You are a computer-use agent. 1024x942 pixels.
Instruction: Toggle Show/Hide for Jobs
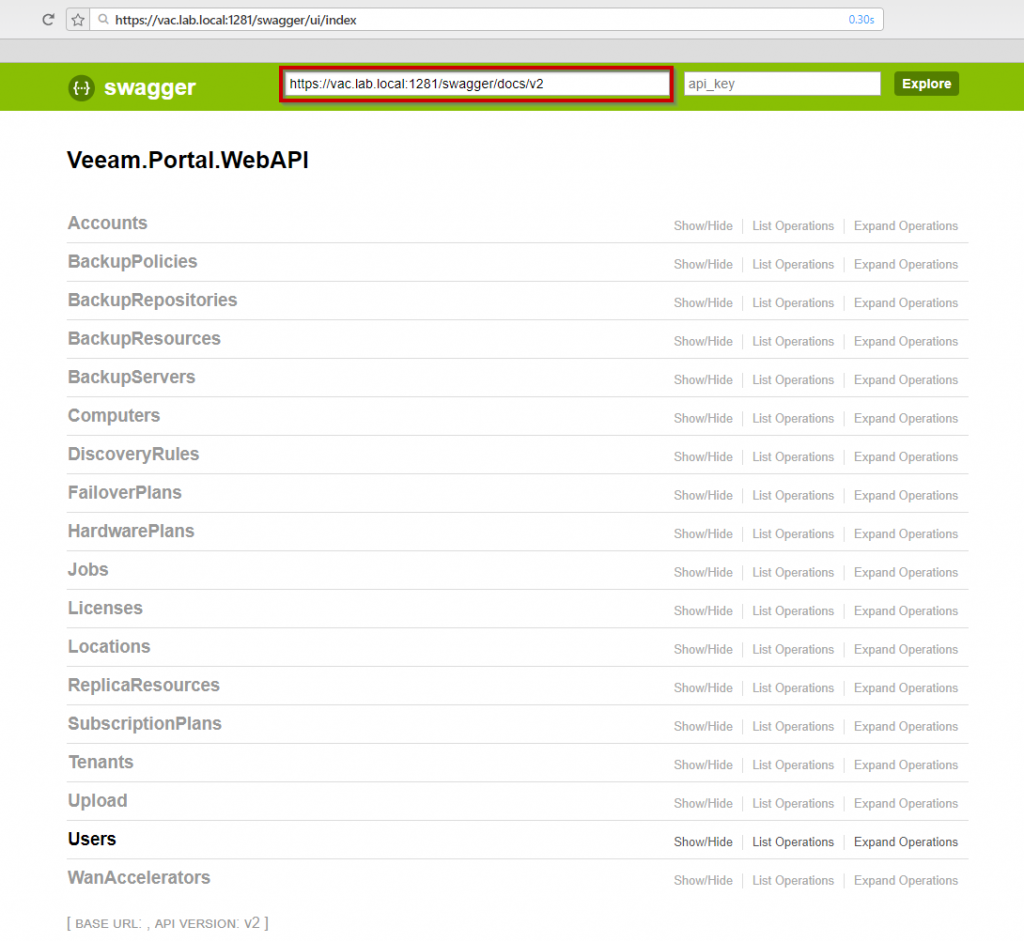point(703,573)
